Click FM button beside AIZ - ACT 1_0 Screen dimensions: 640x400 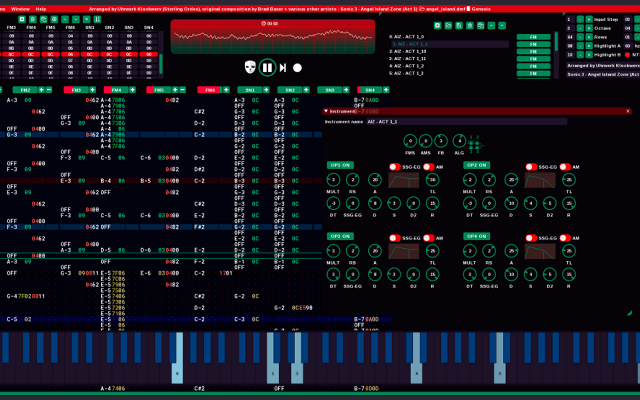(533, 37)
